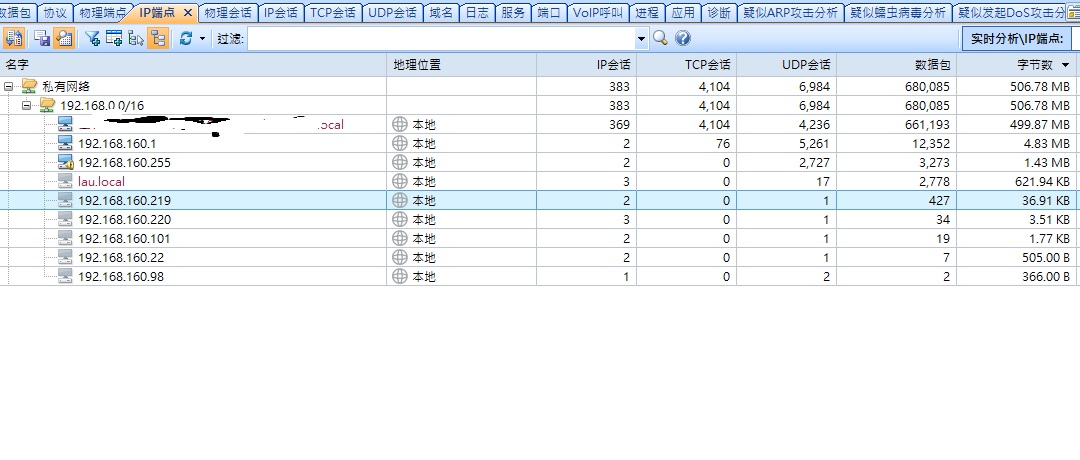Open the filter field history dropdown
Screen dimensions: 1080x460
pos(642,39)
